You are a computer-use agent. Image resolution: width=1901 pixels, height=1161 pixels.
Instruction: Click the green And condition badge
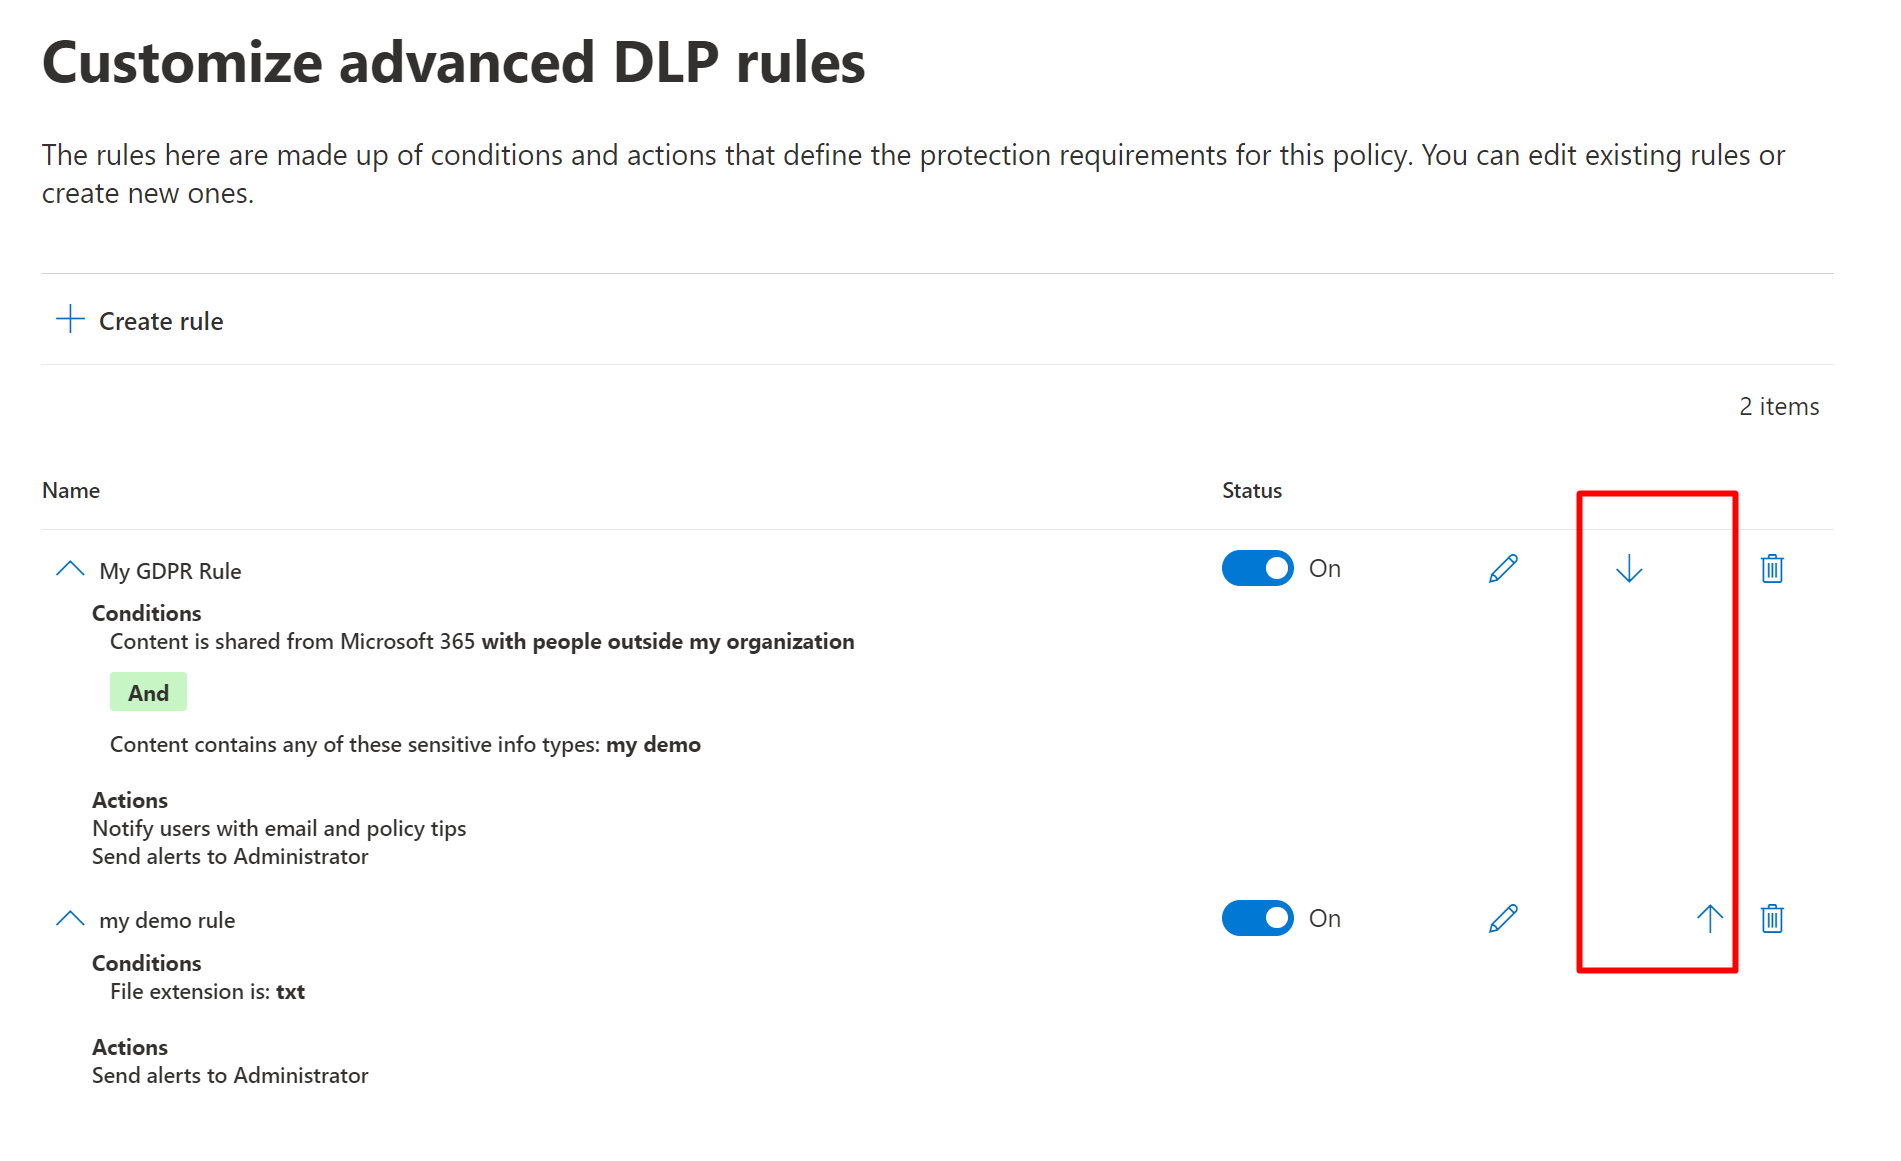pos(148,692)
